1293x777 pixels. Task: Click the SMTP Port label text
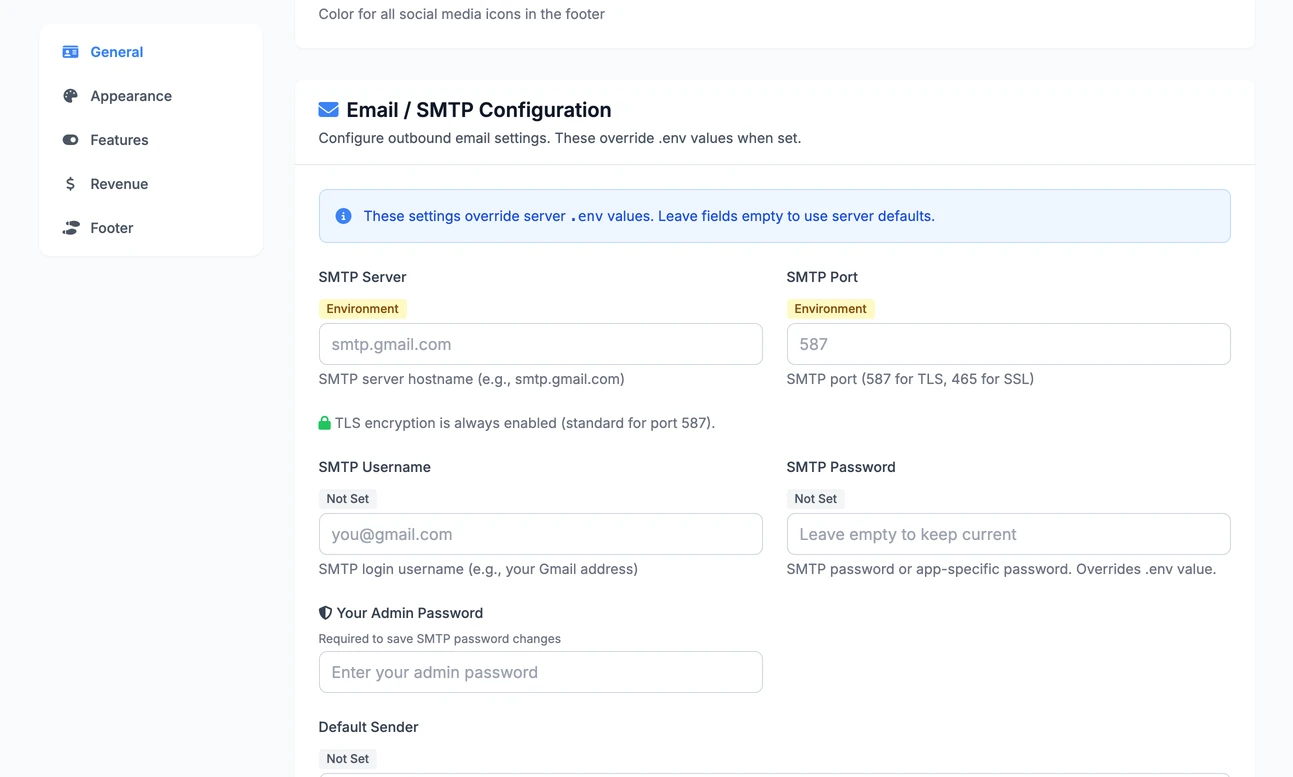coord(822,277)
